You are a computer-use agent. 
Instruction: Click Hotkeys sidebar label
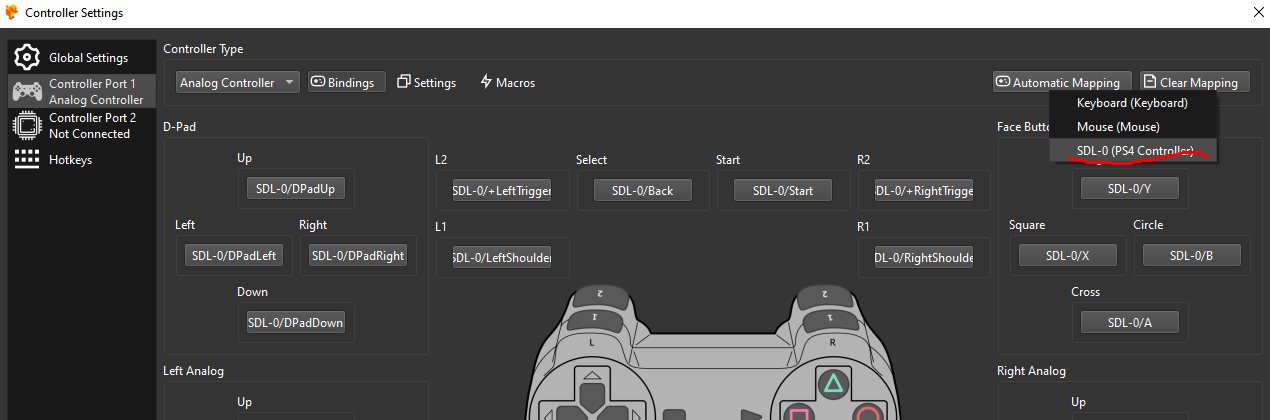coord(71,160)
